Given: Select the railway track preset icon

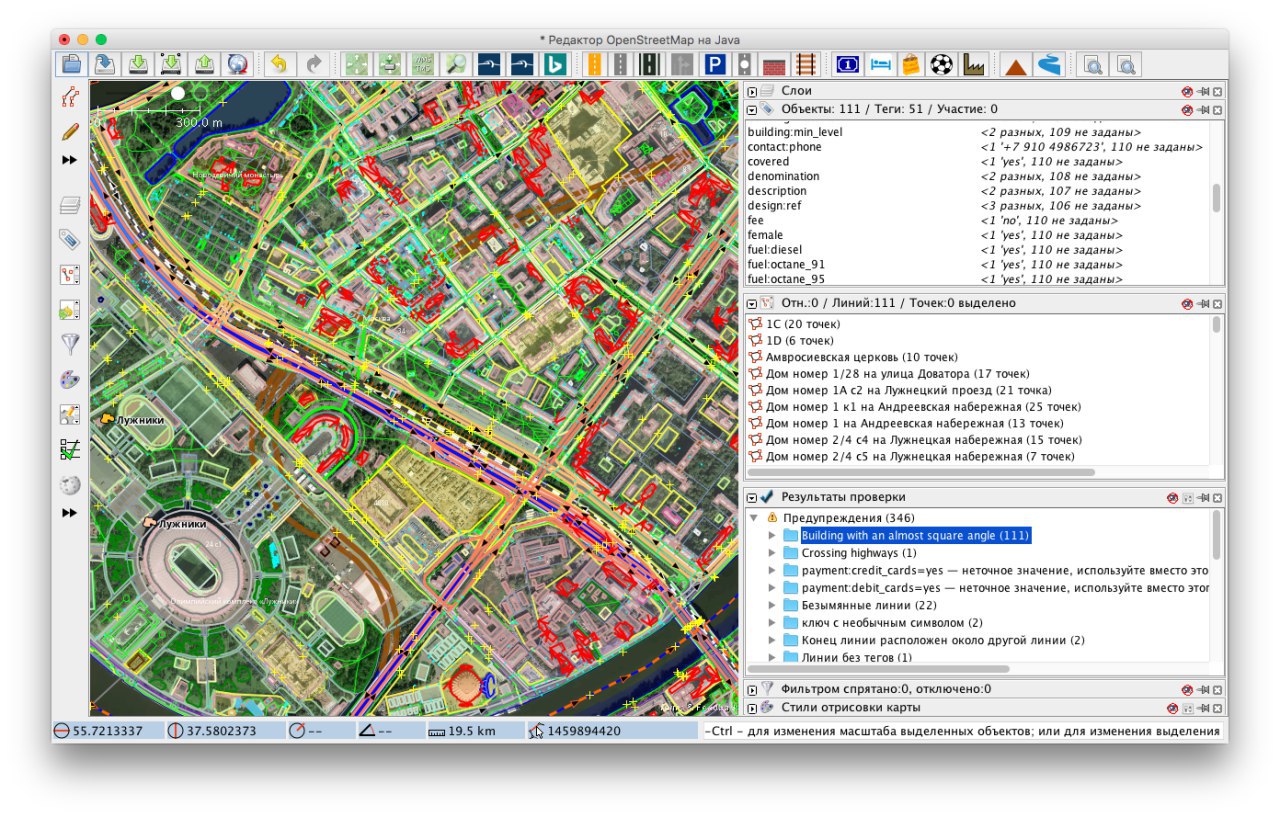Looking at the screenshot, I should click(x=804, y=64).
